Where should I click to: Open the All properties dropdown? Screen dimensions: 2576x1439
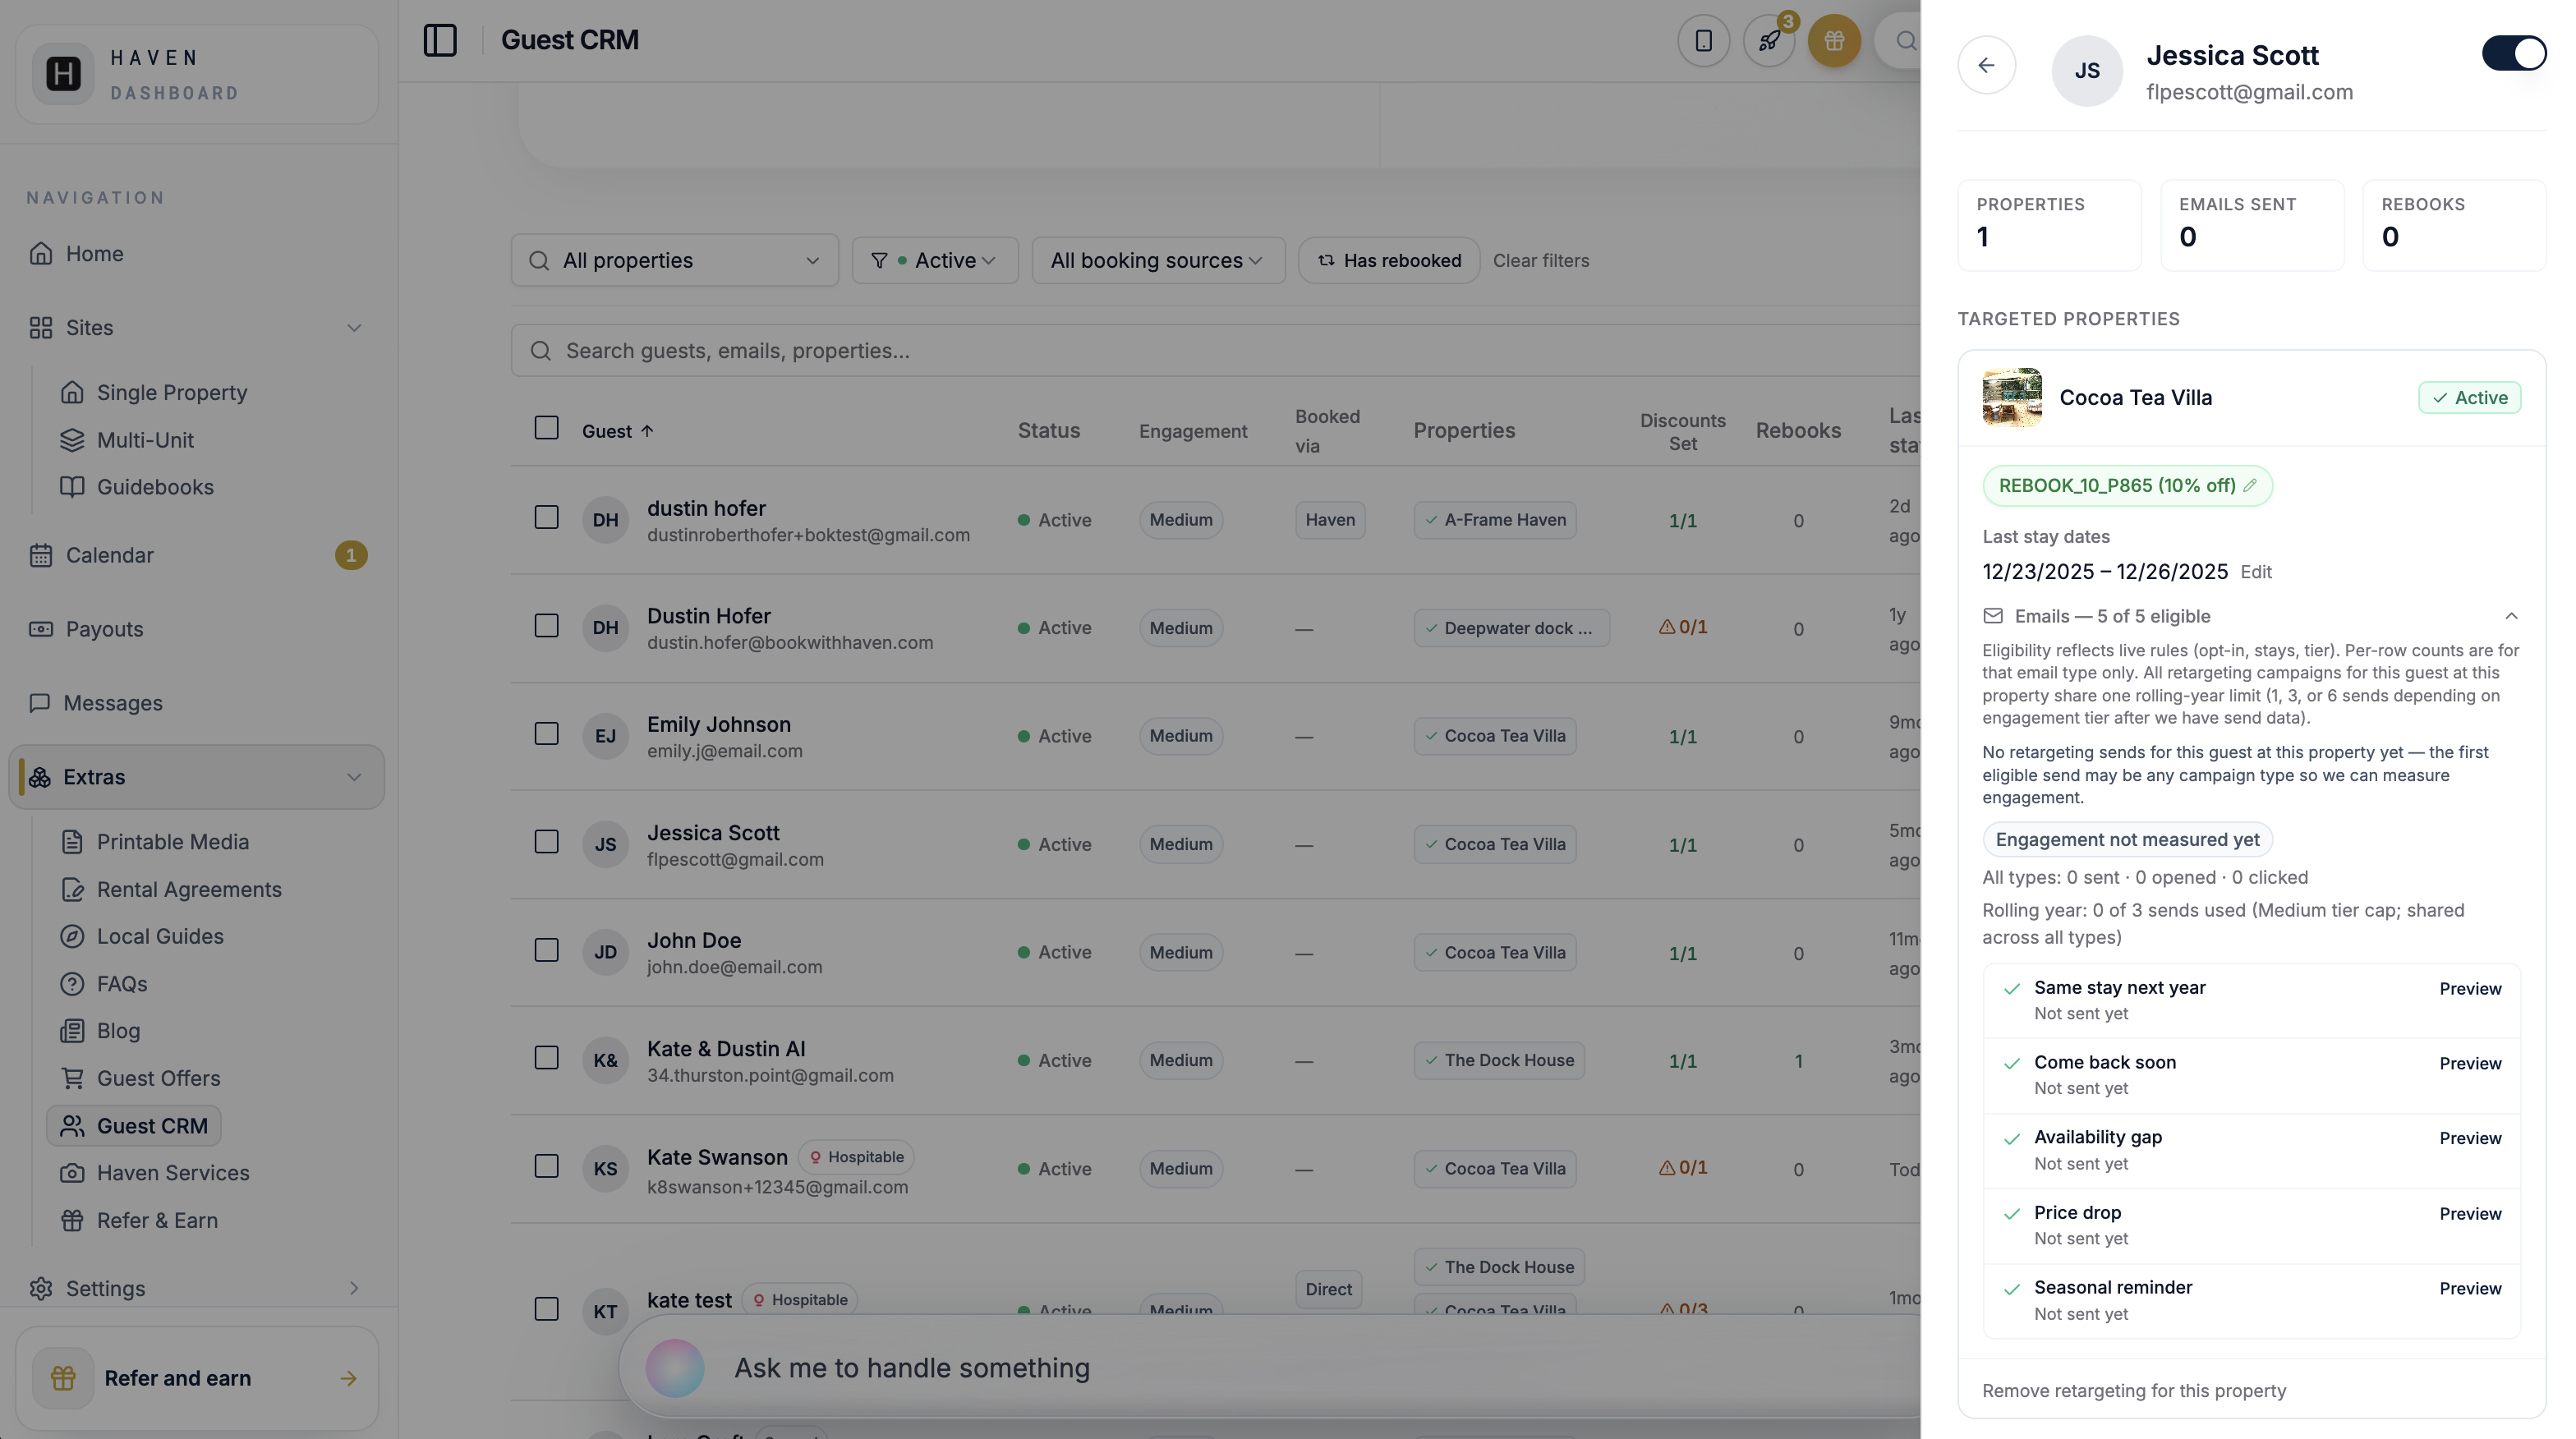tap(675, 260)
